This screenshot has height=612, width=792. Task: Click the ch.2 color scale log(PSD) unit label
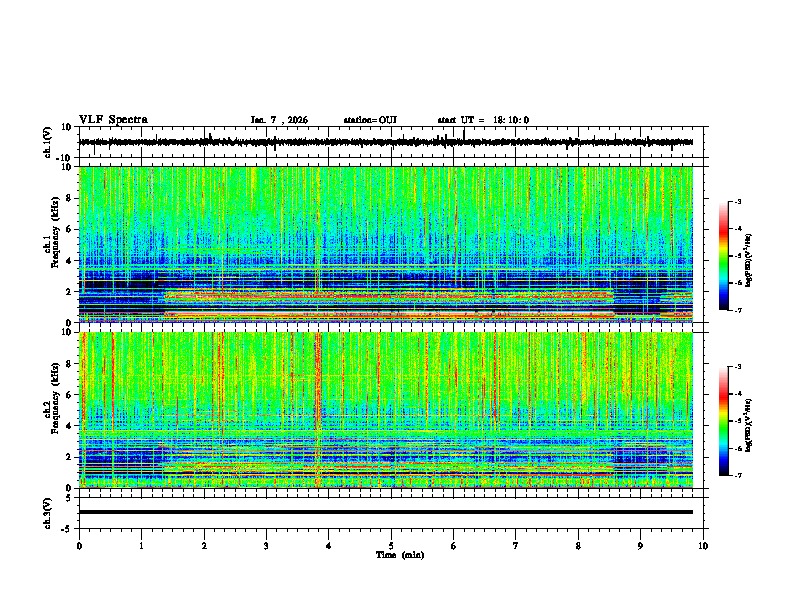[749, 425]
